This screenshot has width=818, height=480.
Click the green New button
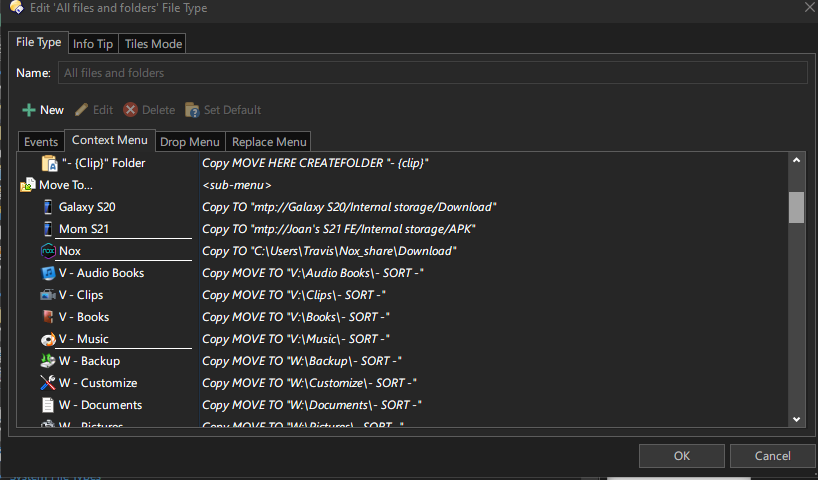pos(43,110)
